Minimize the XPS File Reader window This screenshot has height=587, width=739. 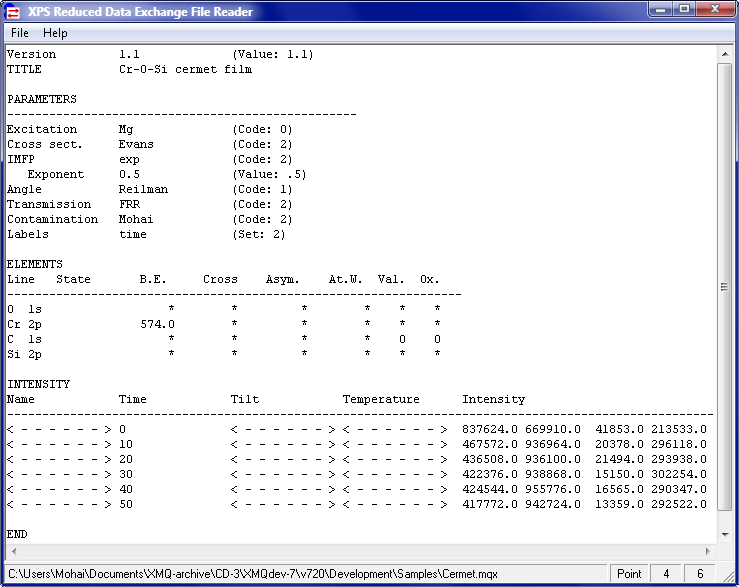coord(659,10)
